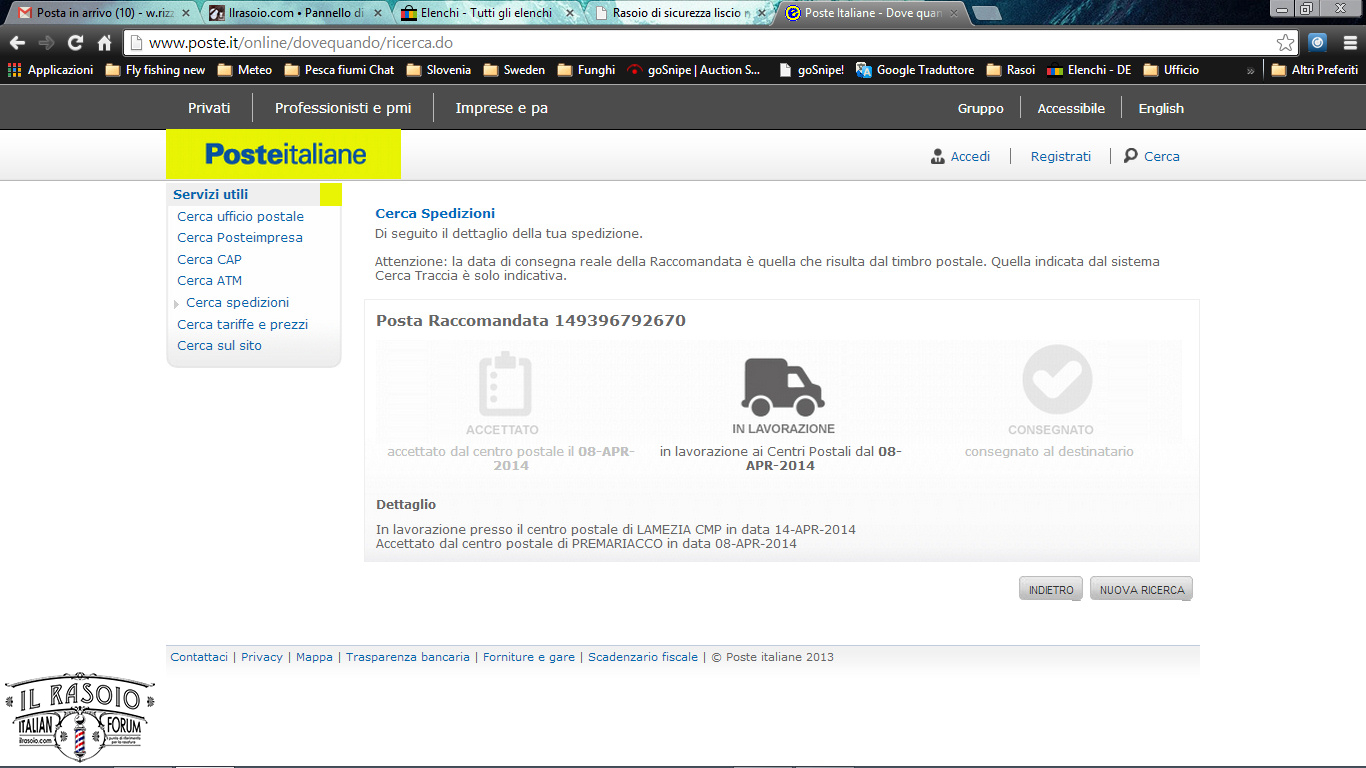
Task: Close the Elenchi tab
Action: coord(569,14)
